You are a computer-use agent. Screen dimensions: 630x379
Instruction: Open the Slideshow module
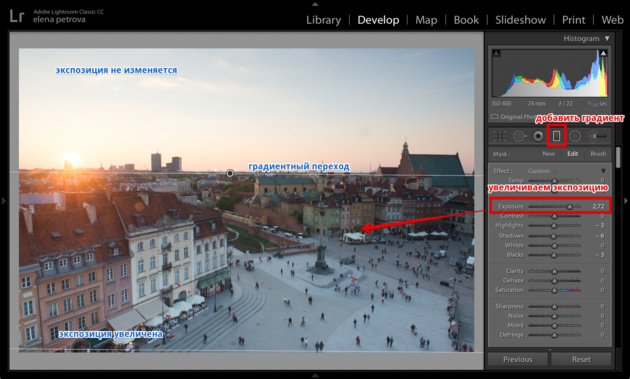pos(520,20)
